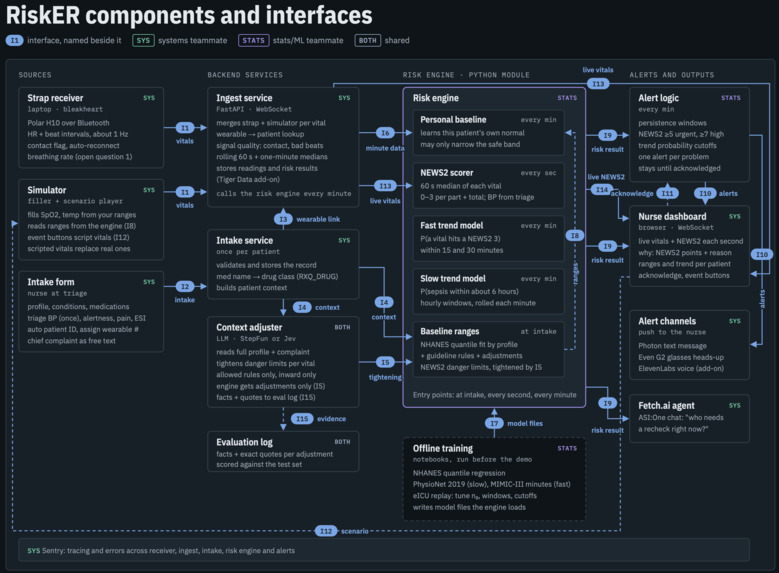Click the STATS tag on the Alert logic card

[730, 98]
